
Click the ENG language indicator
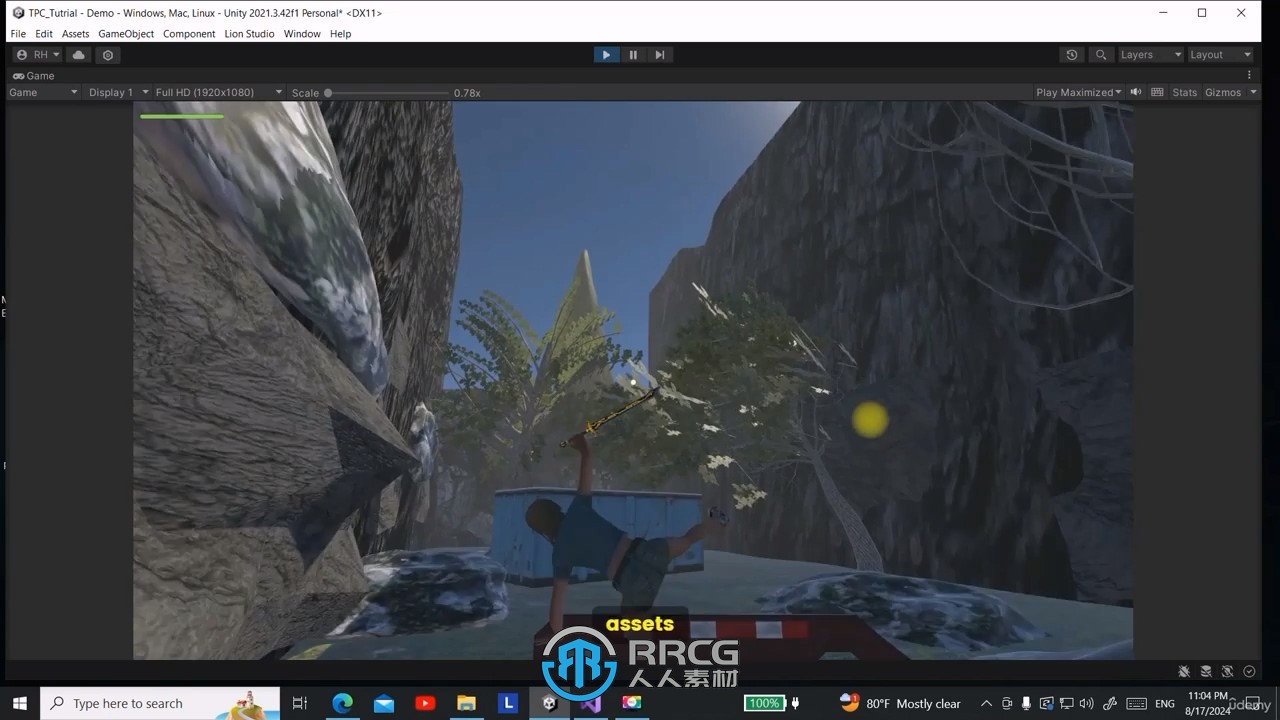pyautogui.click(x=1165, y=703)
